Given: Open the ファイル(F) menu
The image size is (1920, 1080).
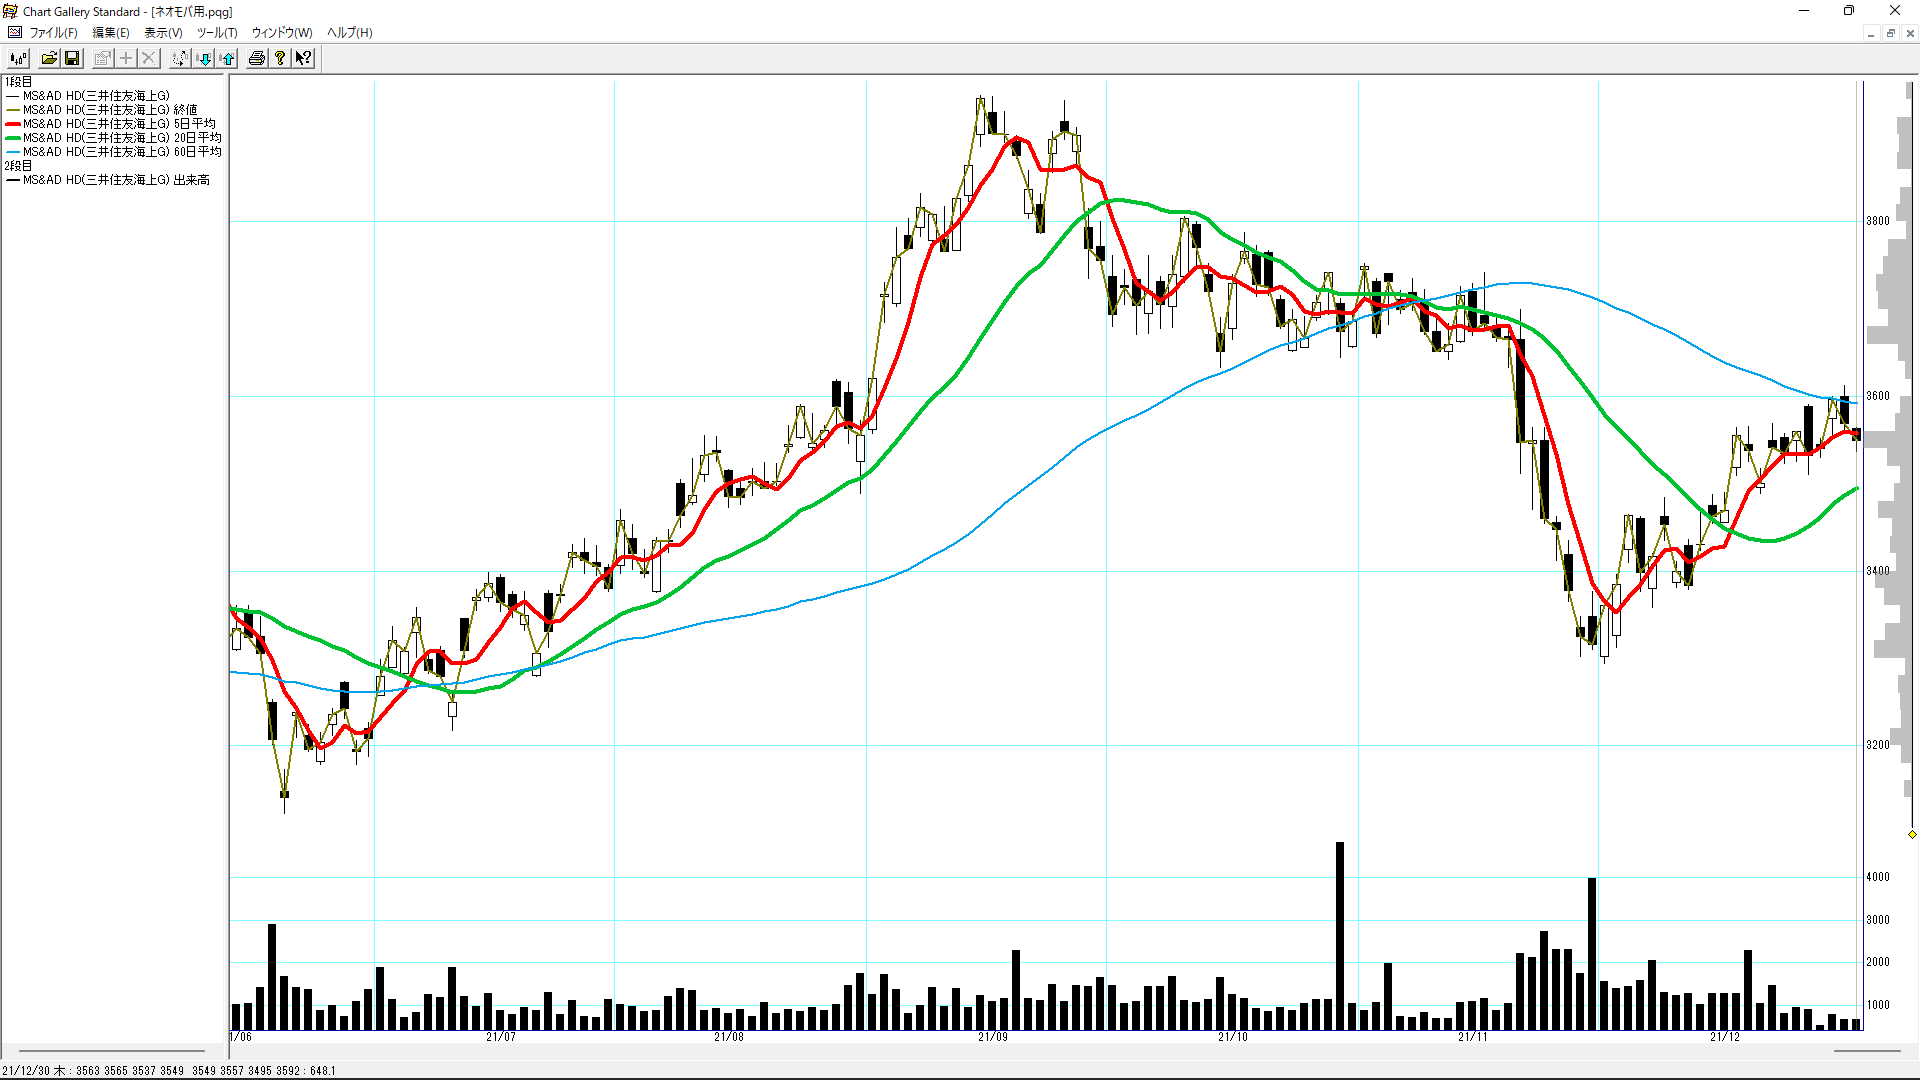Looking at the screenshot, I should (53, 33).
